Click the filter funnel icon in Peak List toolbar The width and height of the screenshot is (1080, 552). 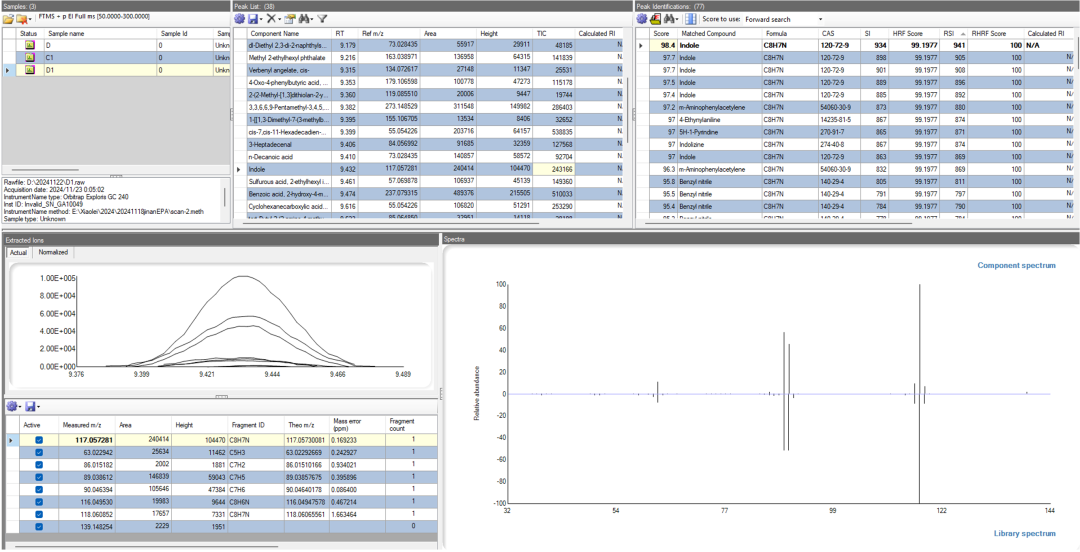(x=322, y=19)
